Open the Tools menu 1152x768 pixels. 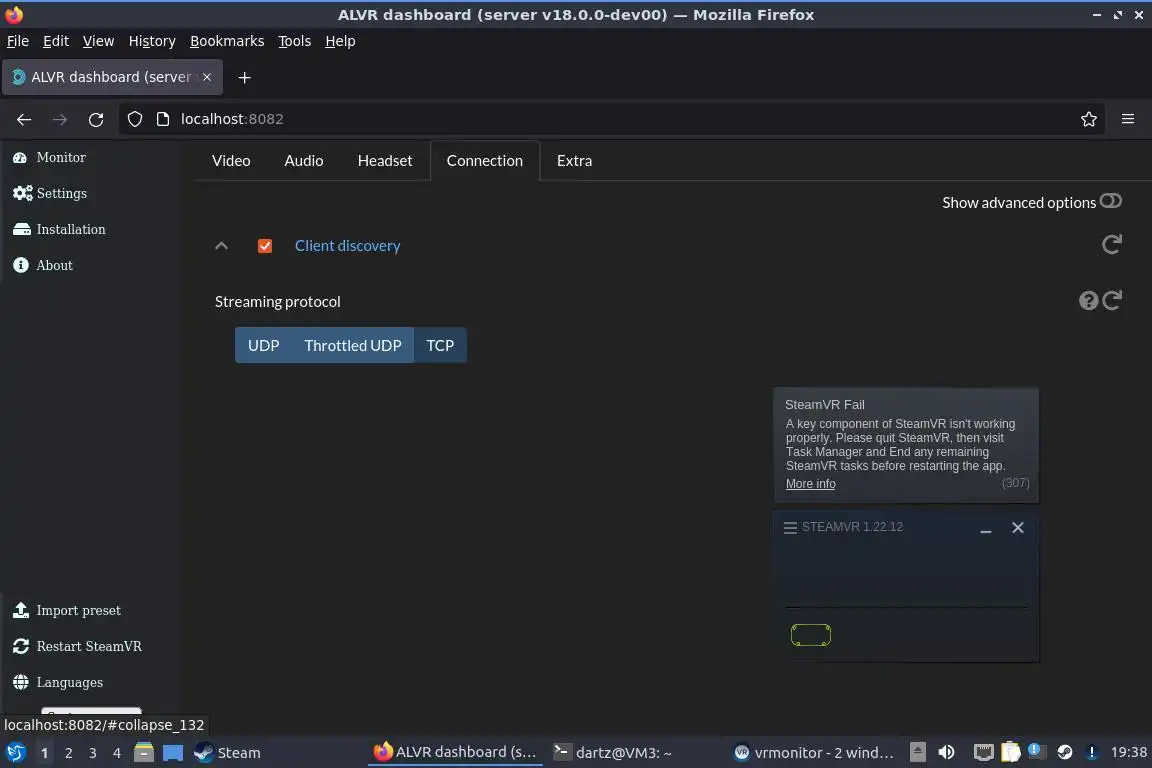[x=295, y=41]
